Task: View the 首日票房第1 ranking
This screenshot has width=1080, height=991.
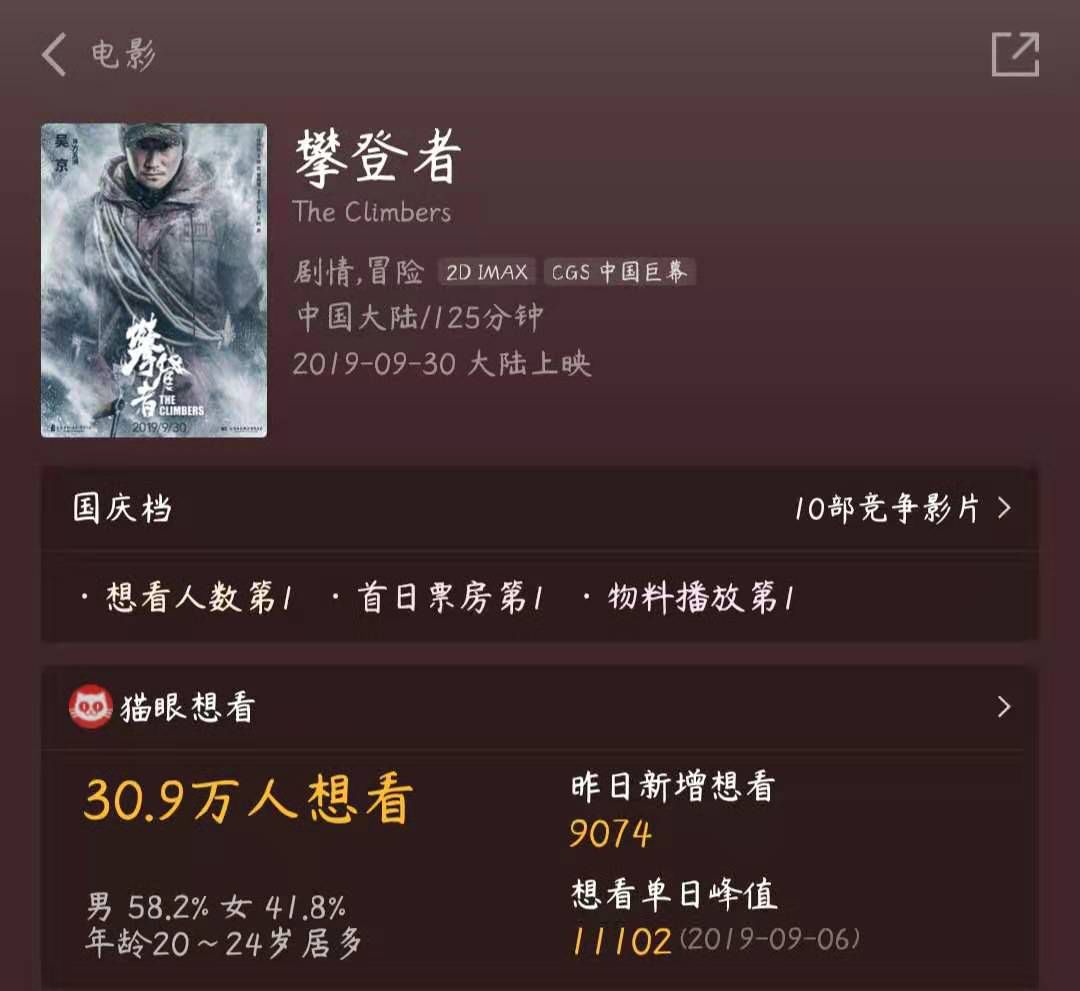Action: click(x=450, y=597)
